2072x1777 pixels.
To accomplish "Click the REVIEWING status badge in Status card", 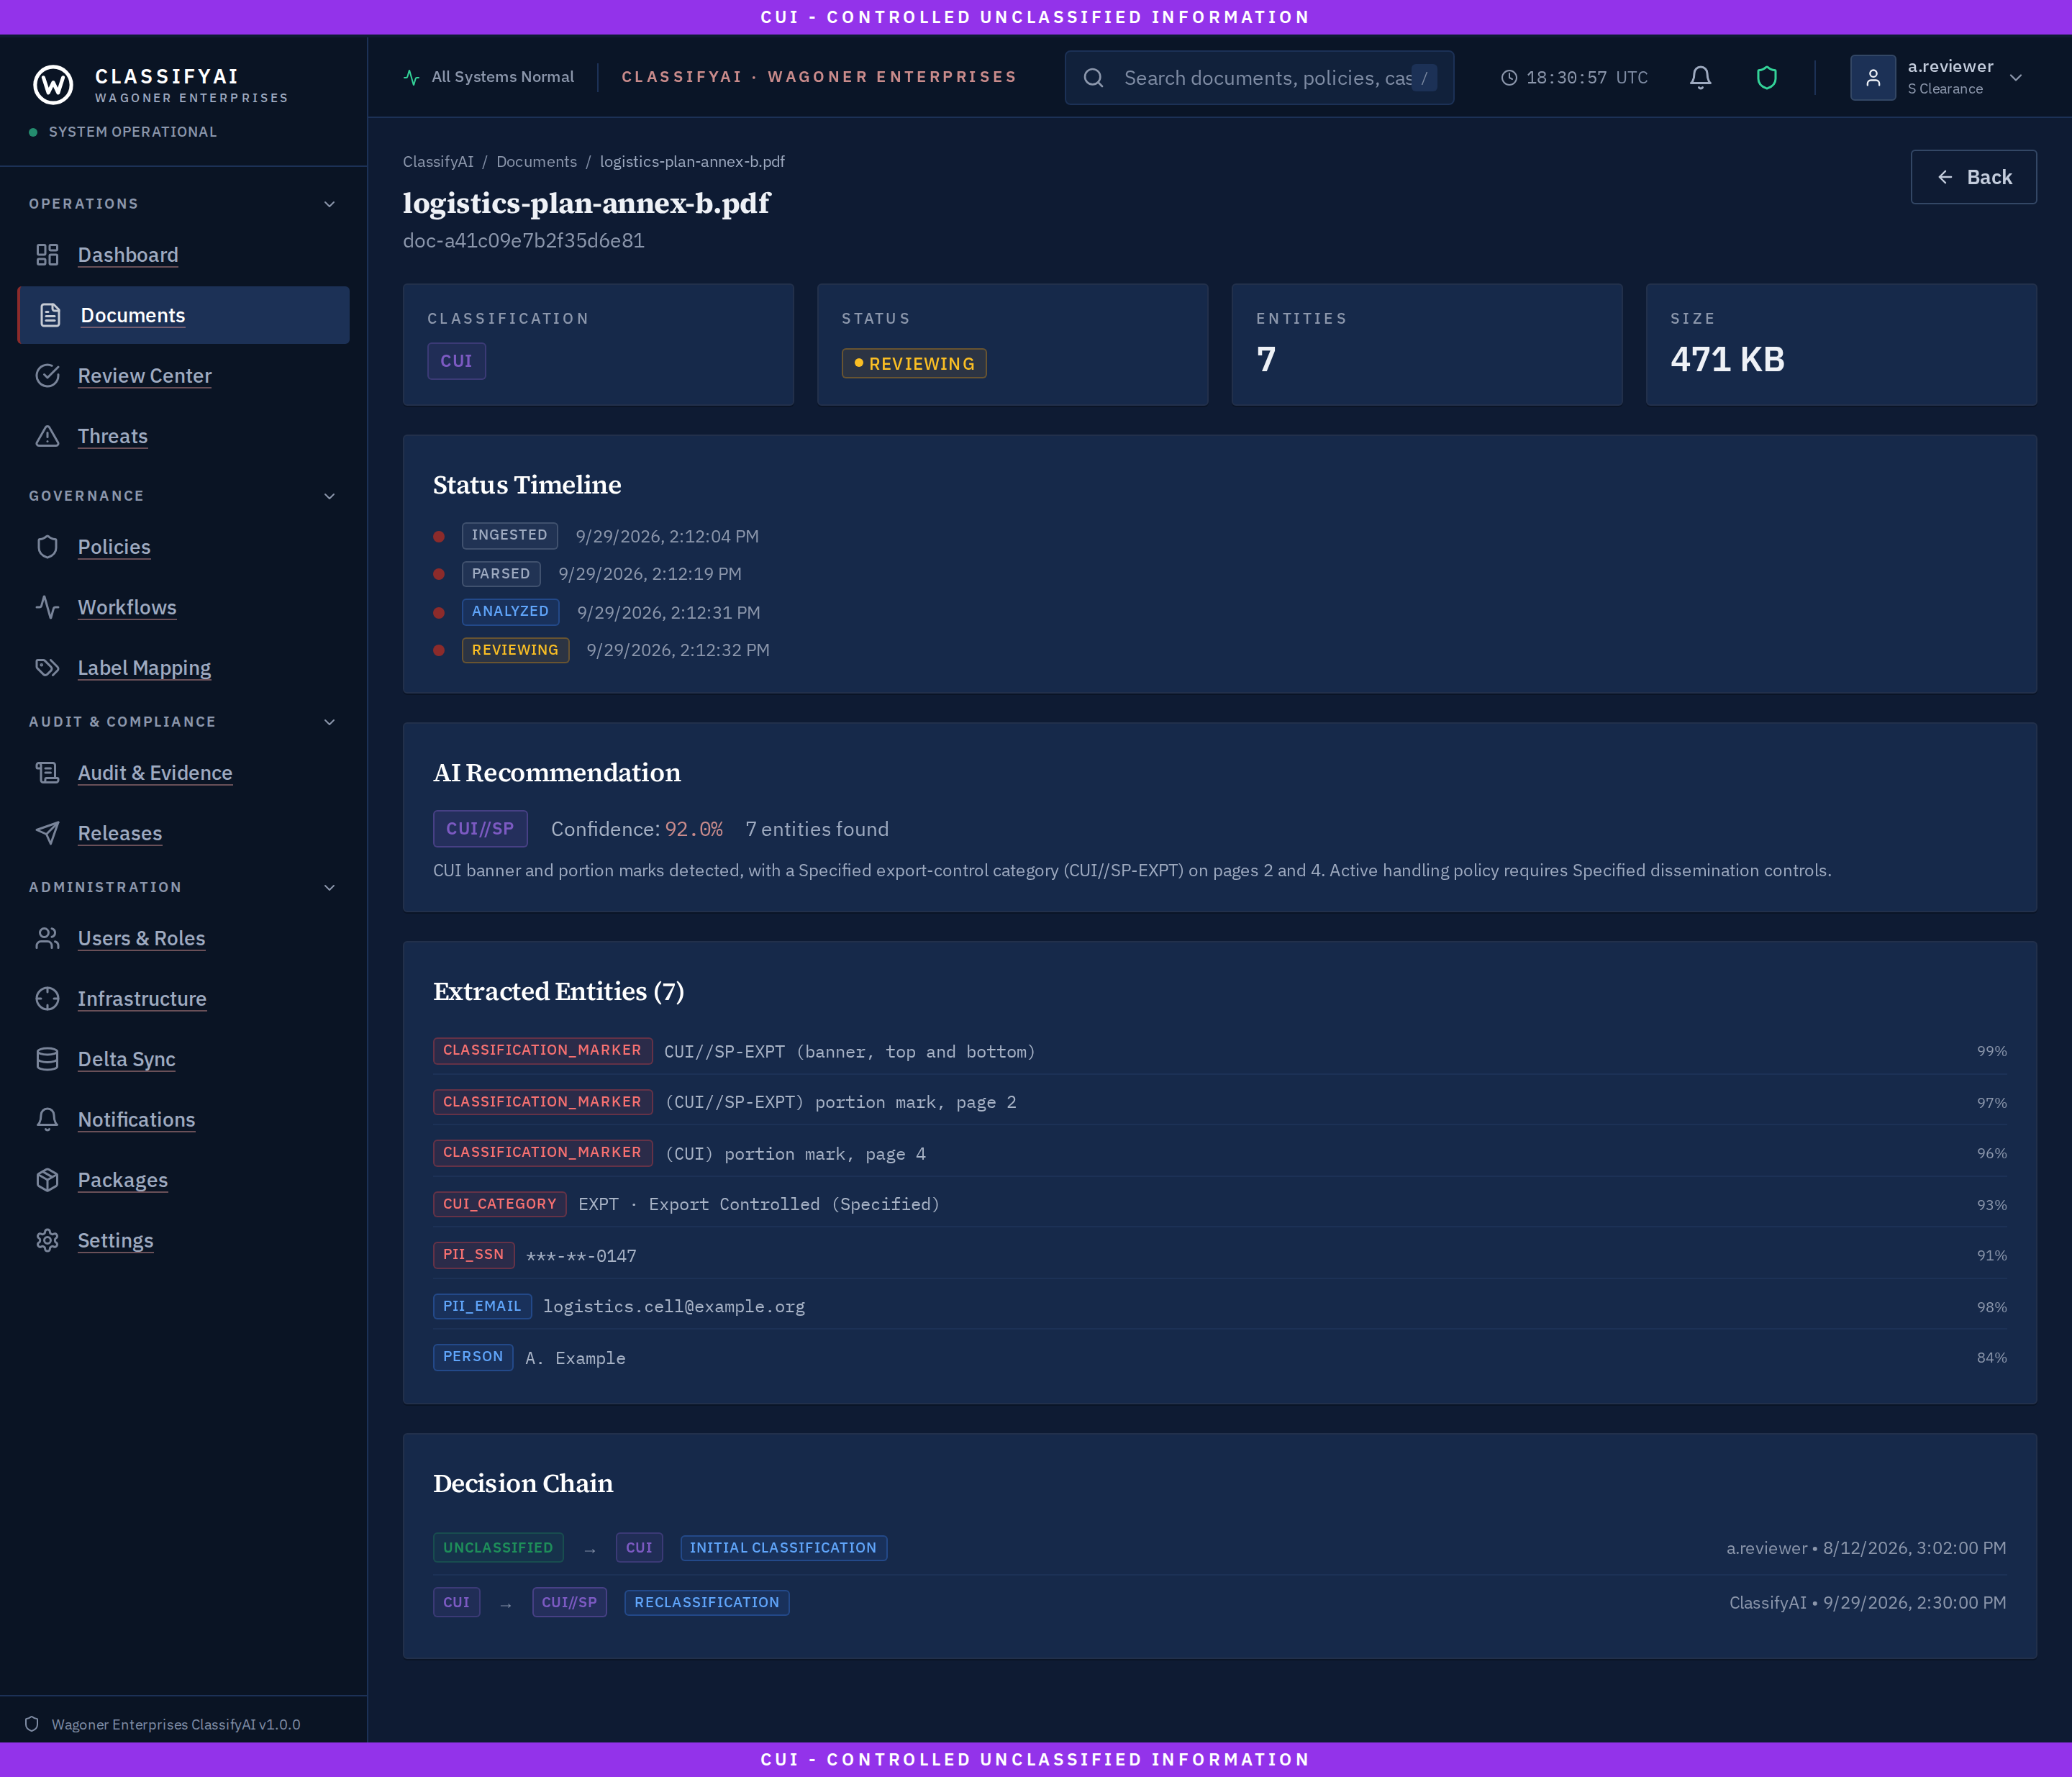I will 914,363.
